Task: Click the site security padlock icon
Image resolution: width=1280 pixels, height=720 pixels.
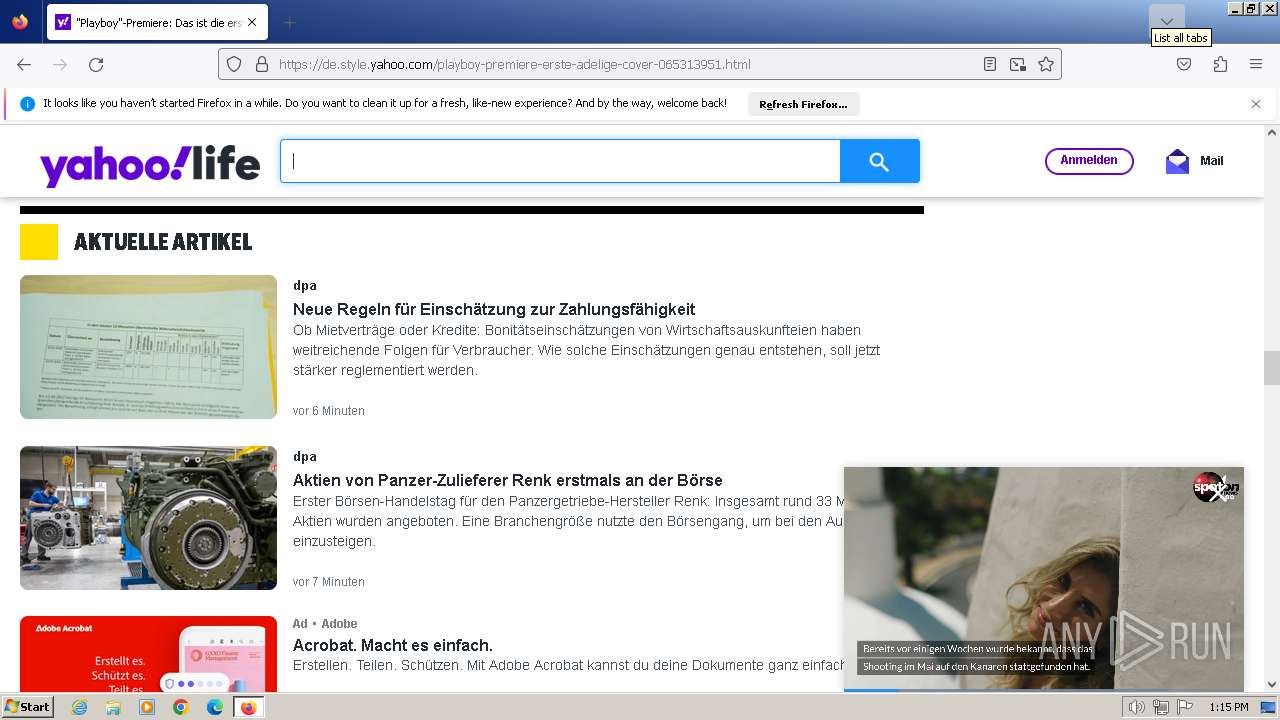Action: tap(262, 64)
